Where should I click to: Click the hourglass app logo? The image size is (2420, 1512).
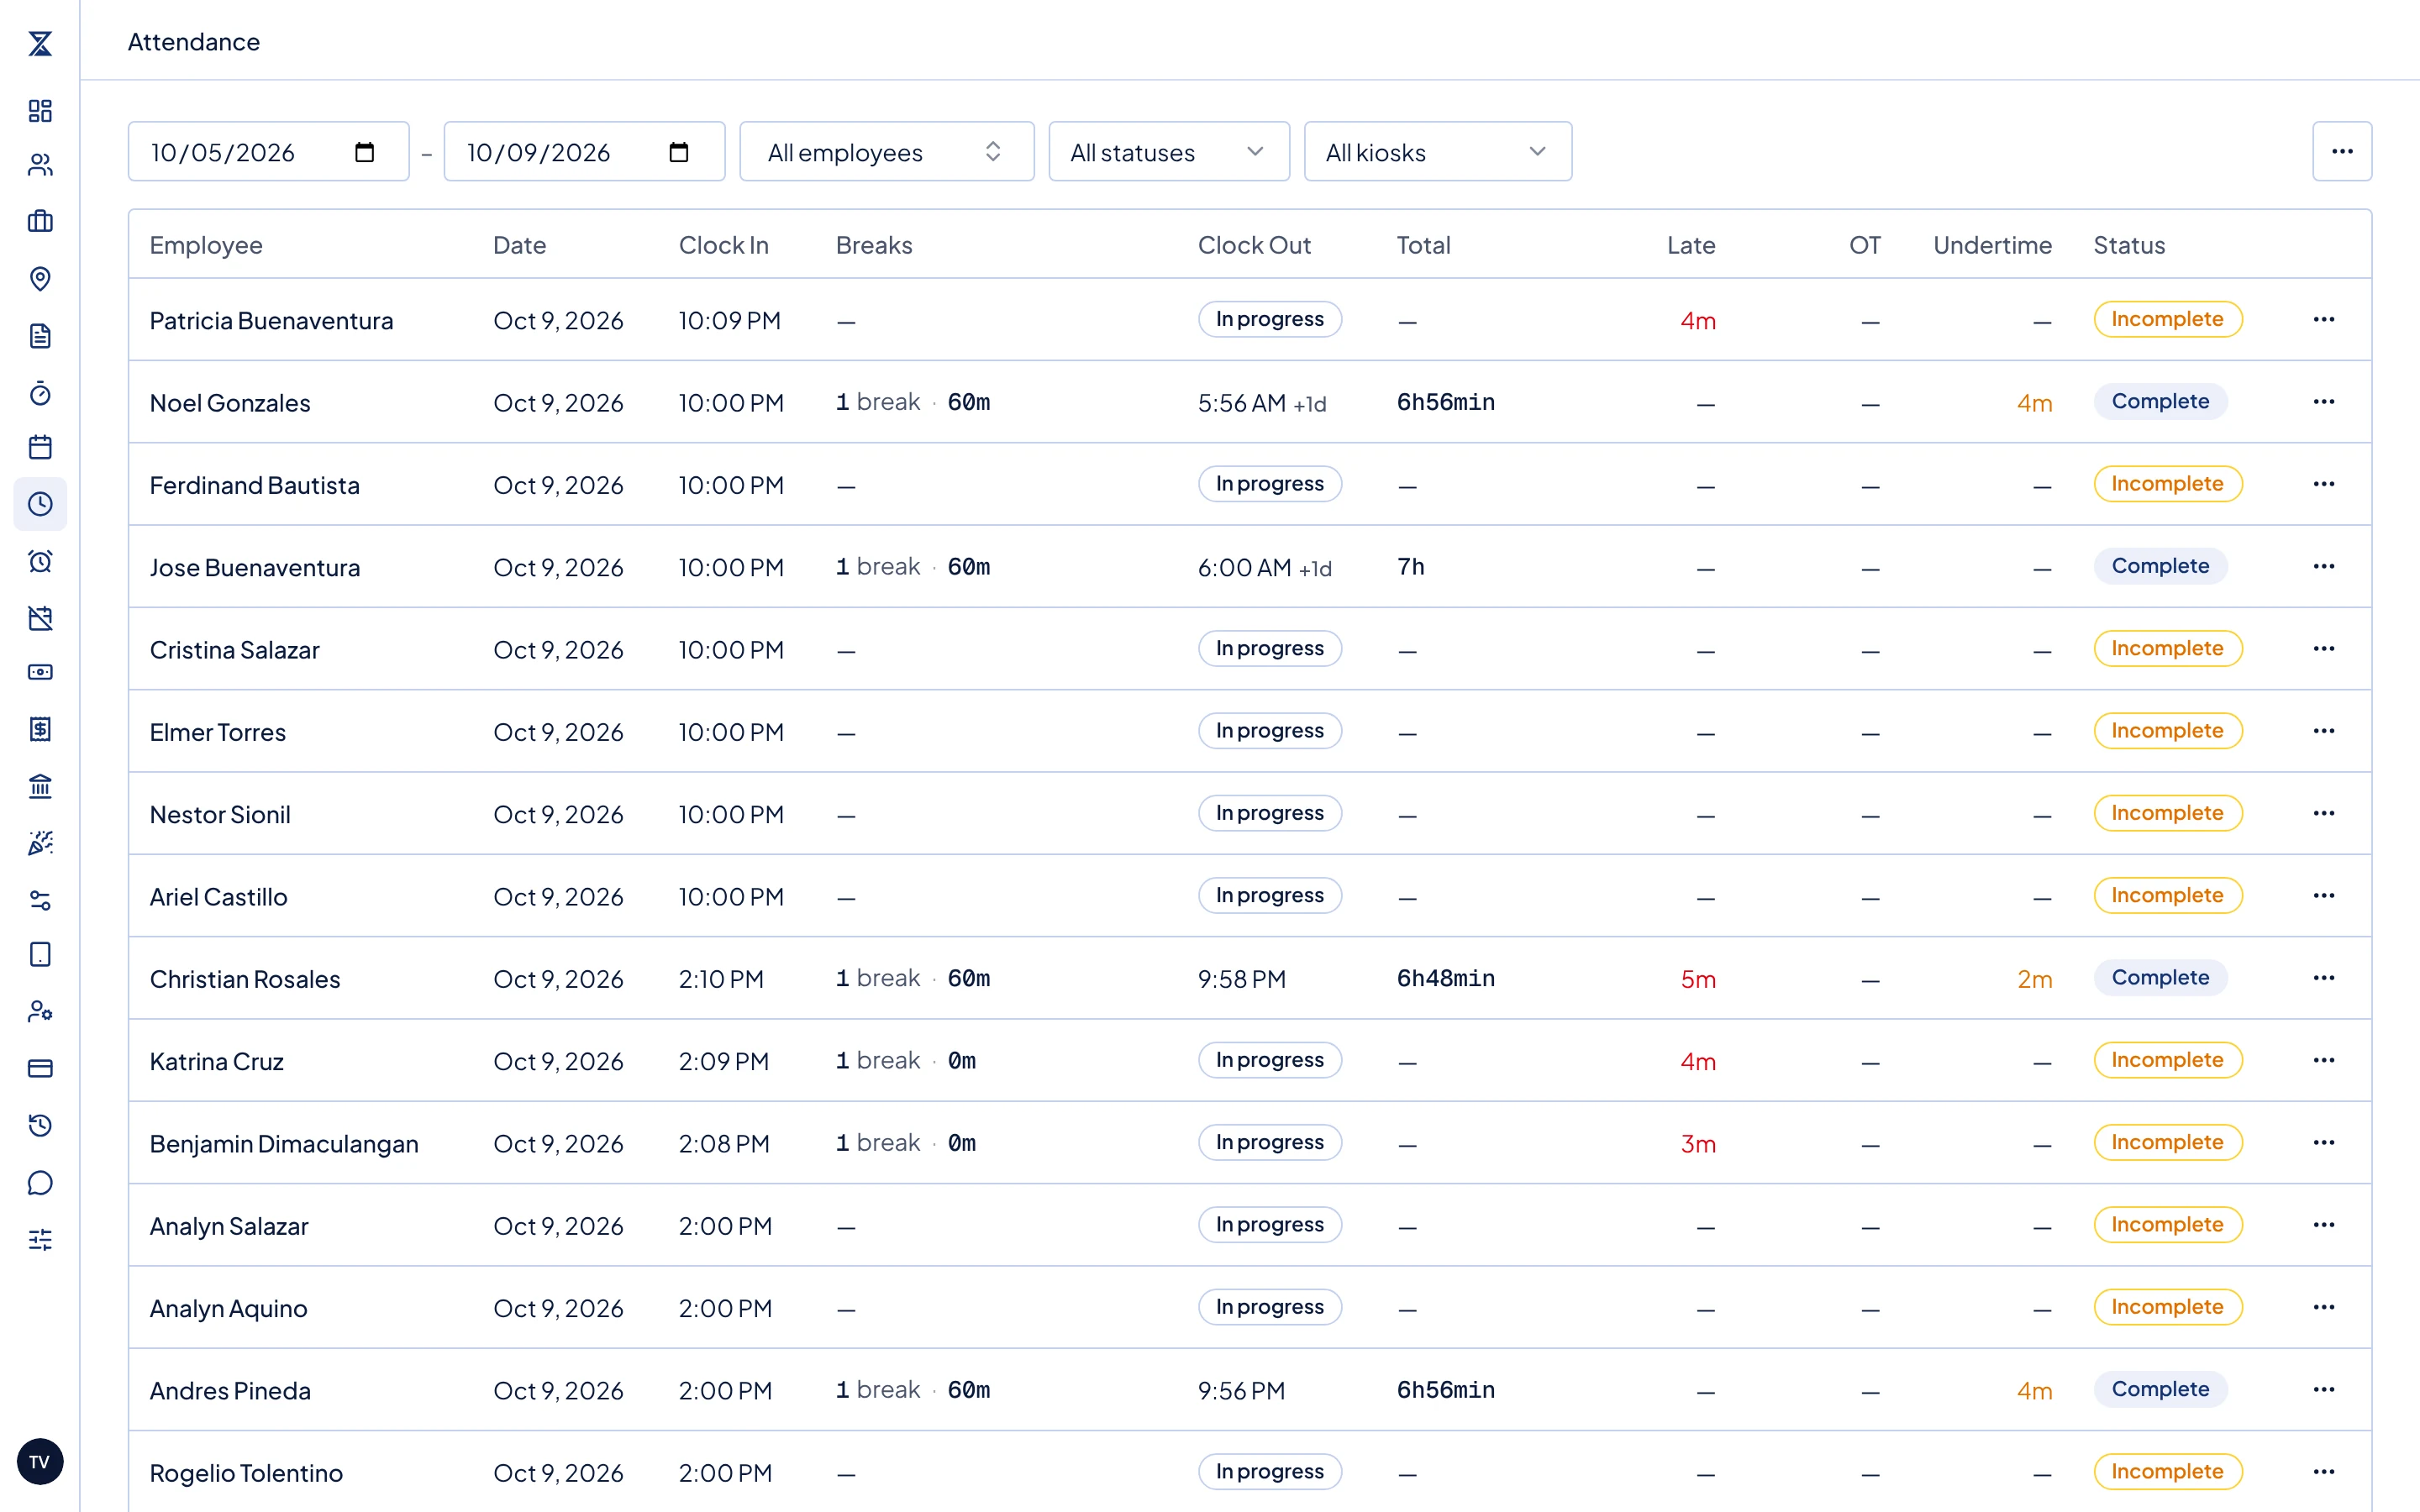tap(40, 43)
